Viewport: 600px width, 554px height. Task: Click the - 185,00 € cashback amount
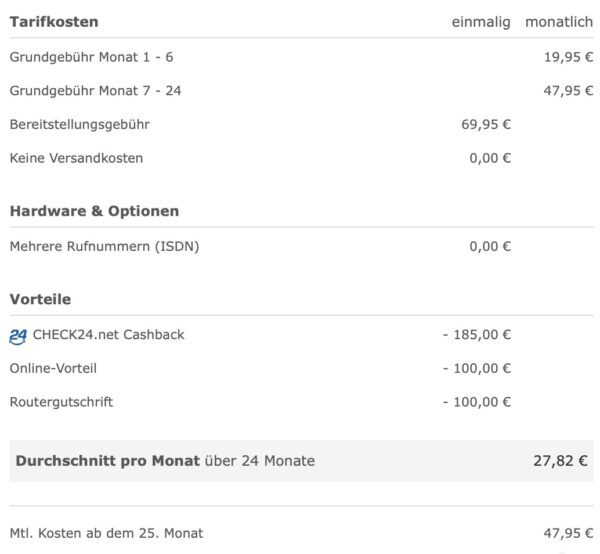click(477, 335)
